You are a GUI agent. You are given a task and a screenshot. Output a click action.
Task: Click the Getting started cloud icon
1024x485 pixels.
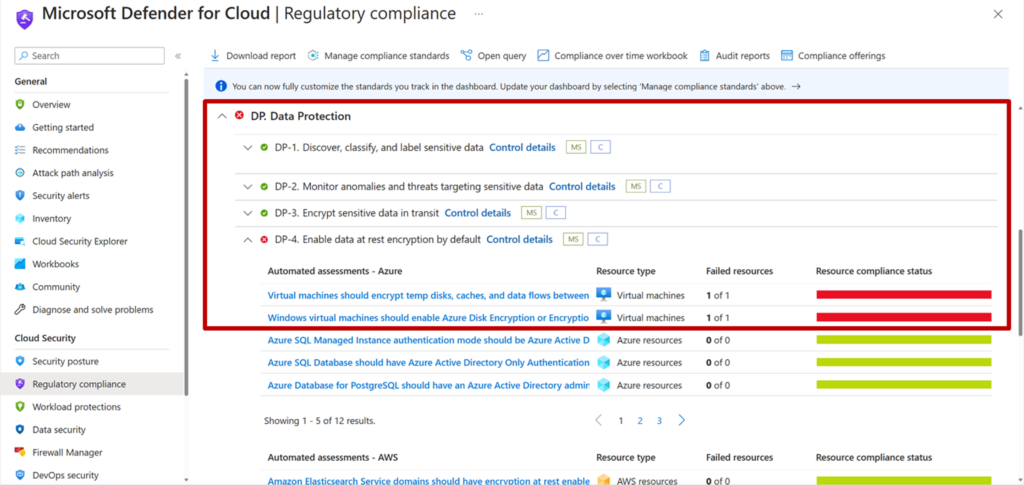coord(20,127)
